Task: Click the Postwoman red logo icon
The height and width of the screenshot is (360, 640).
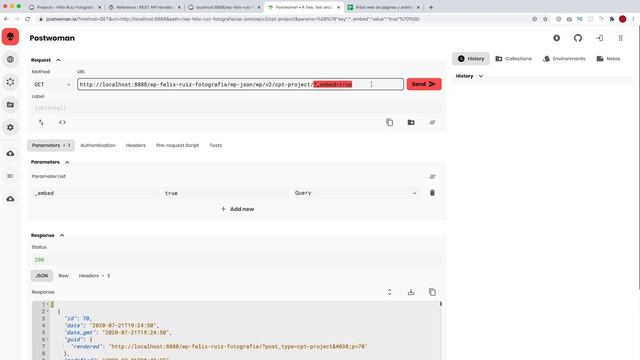Action: tap(10, 37)
